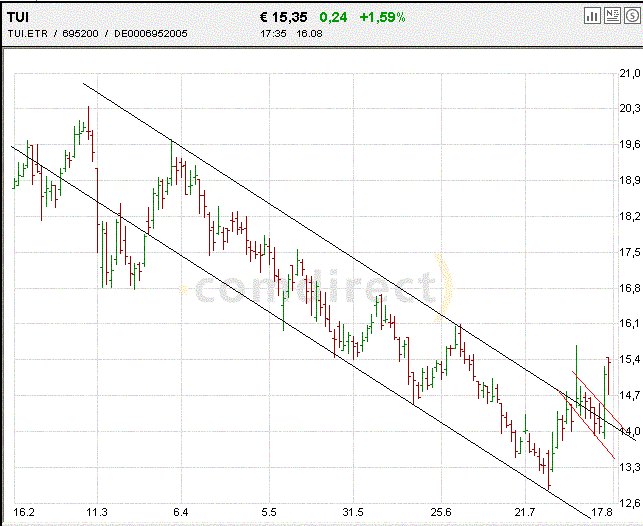Screen dimensions: 643x526
Task: Open the bar chart icon
Action: [592, 16]
